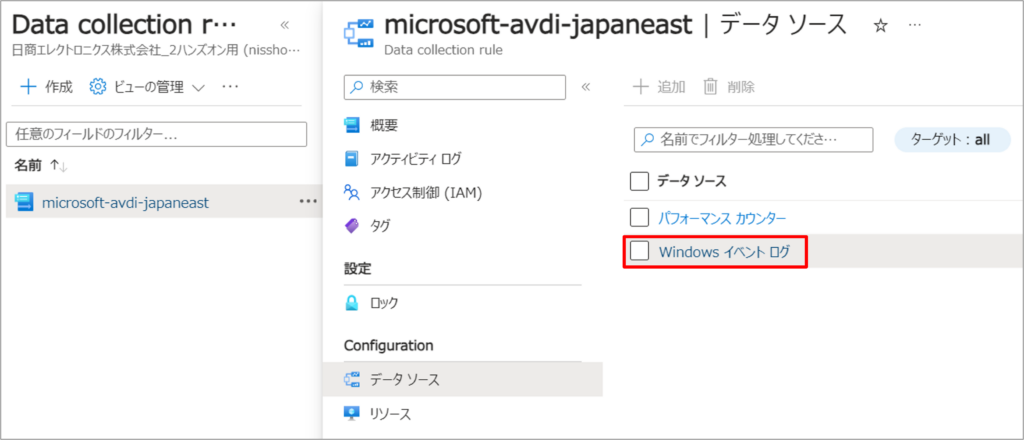Focus the 任意のフィールドのフィルター input
The image size is (1024, 440).
156,134
